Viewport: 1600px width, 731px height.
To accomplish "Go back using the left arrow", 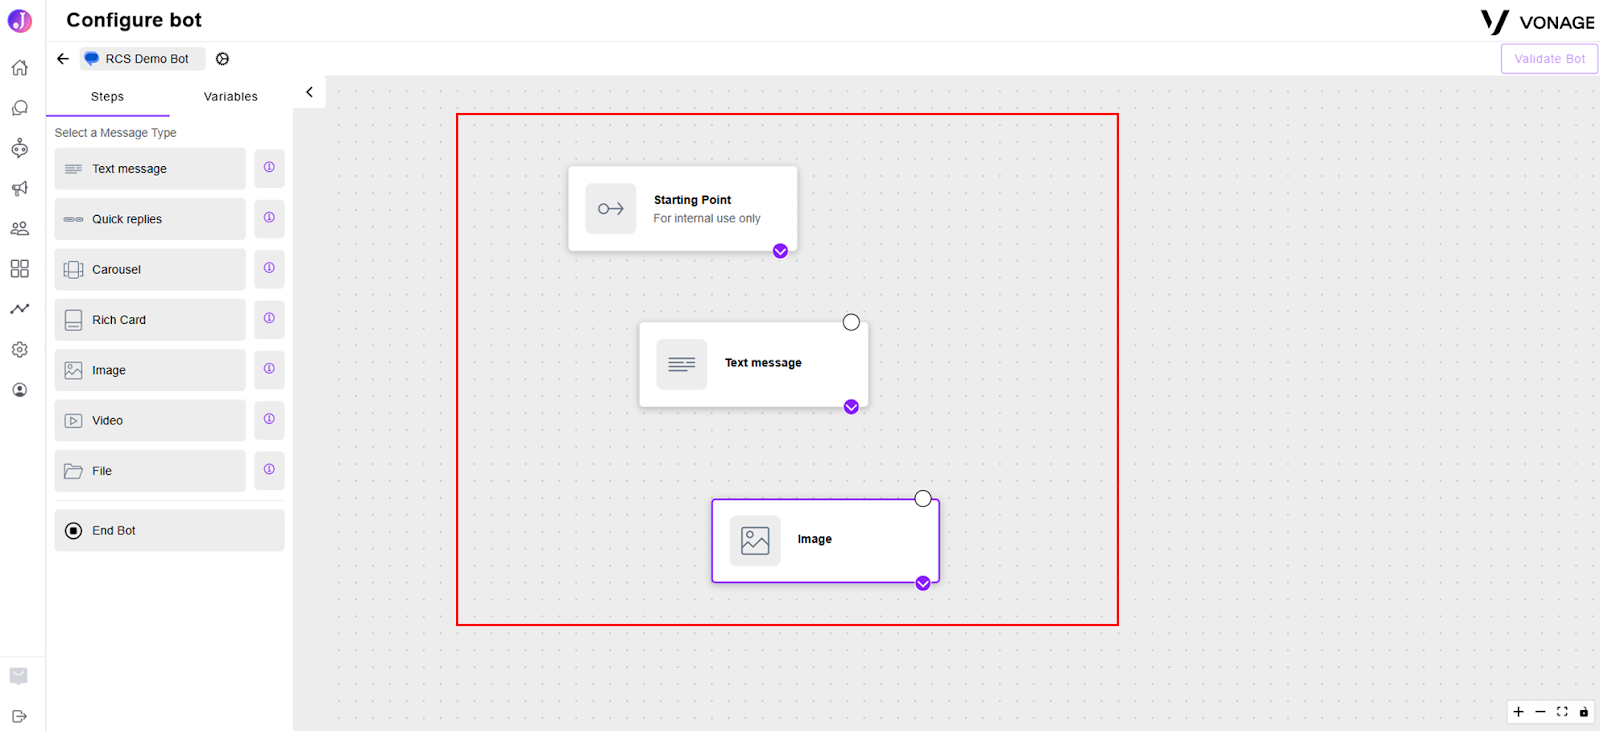I will click(63, 59).
